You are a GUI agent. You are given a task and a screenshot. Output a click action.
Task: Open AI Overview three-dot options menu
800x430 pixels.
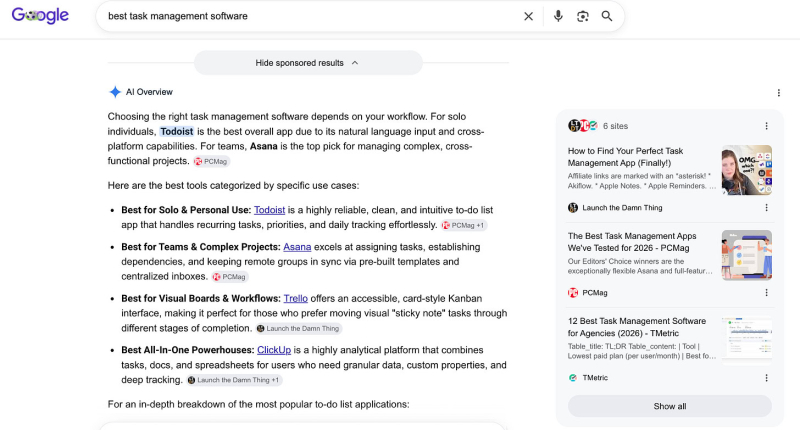click(x=779, y=93)
